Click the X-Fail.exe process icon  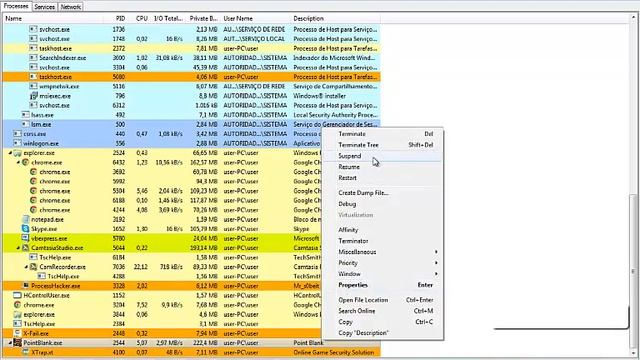click(18, 333)
